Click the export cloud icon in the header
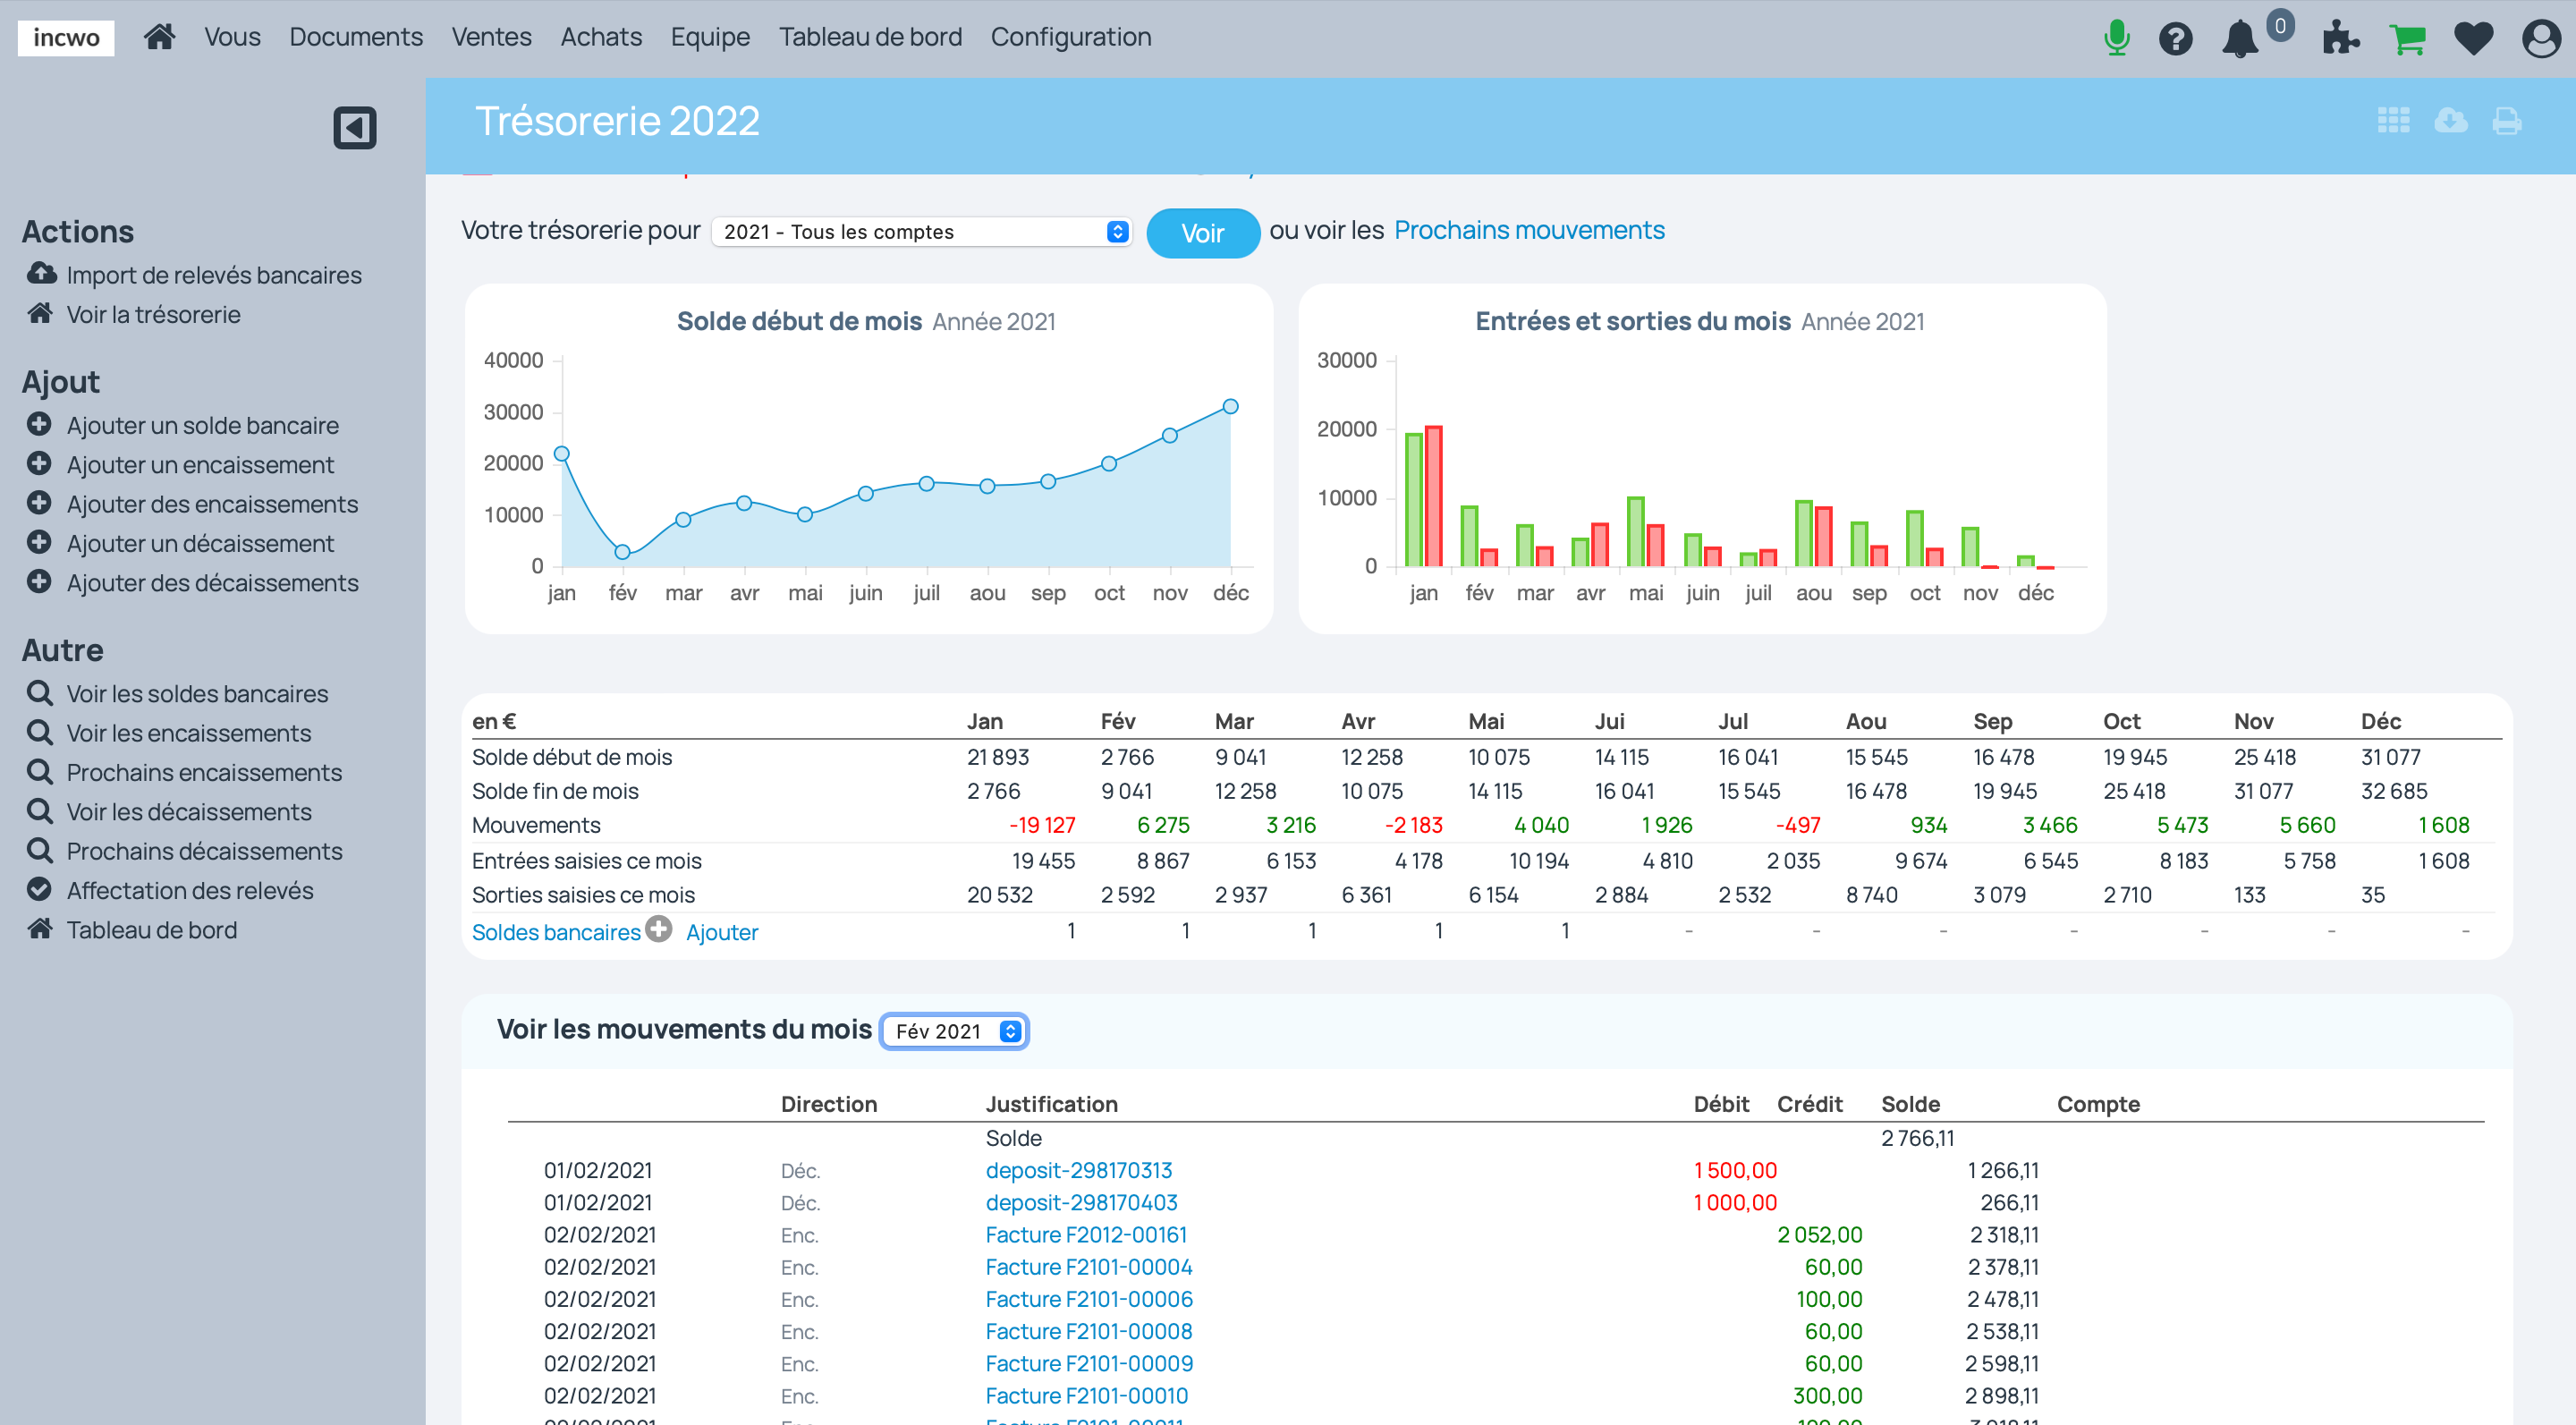 (2450, 121)
